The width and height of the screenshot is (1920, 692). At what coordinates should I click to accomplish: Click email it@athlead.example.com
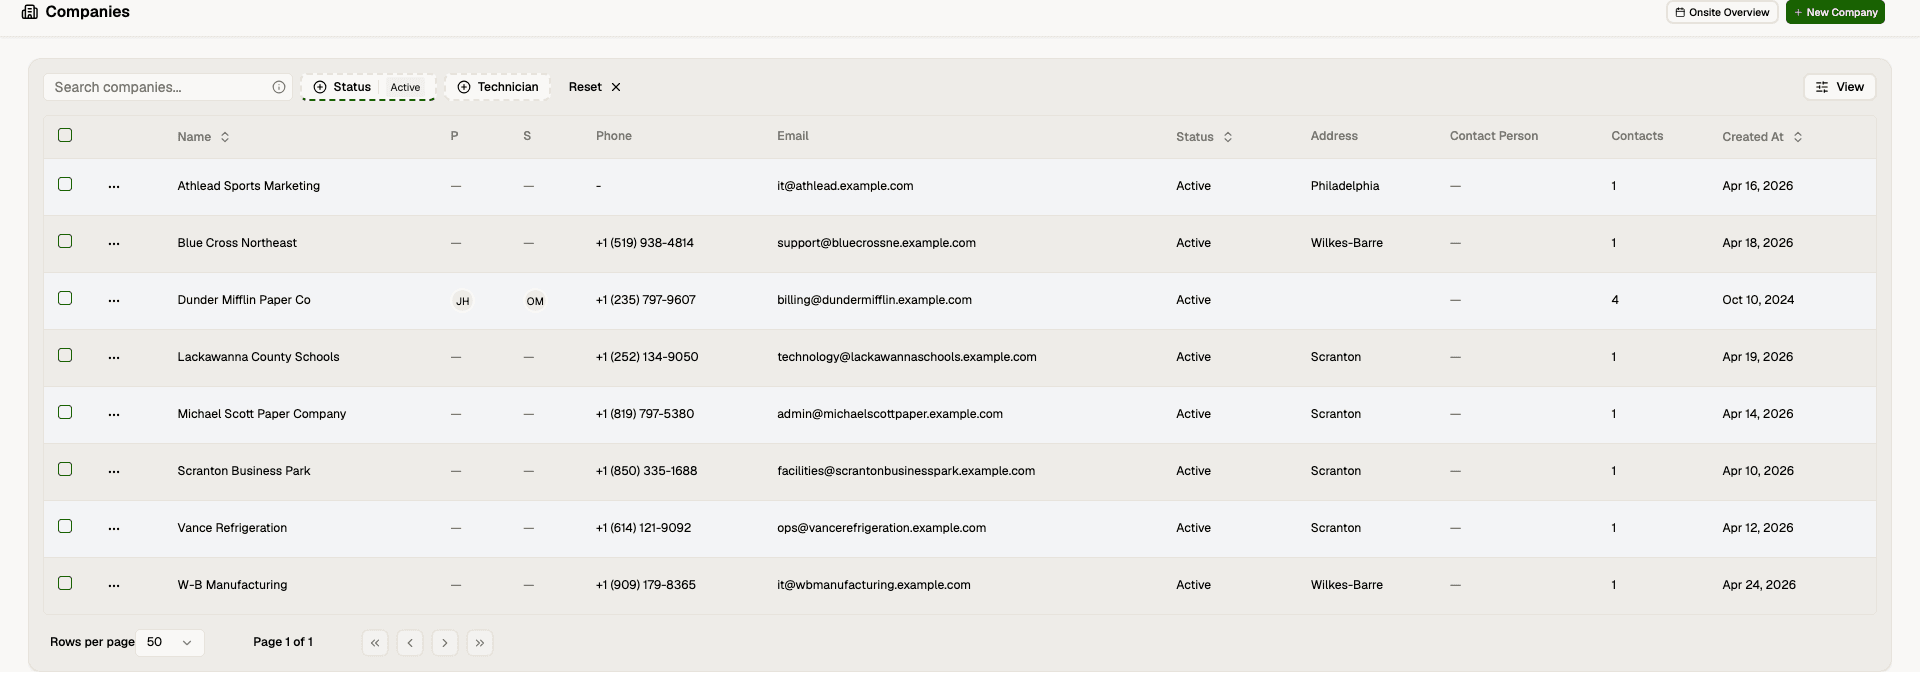(845, 186)
